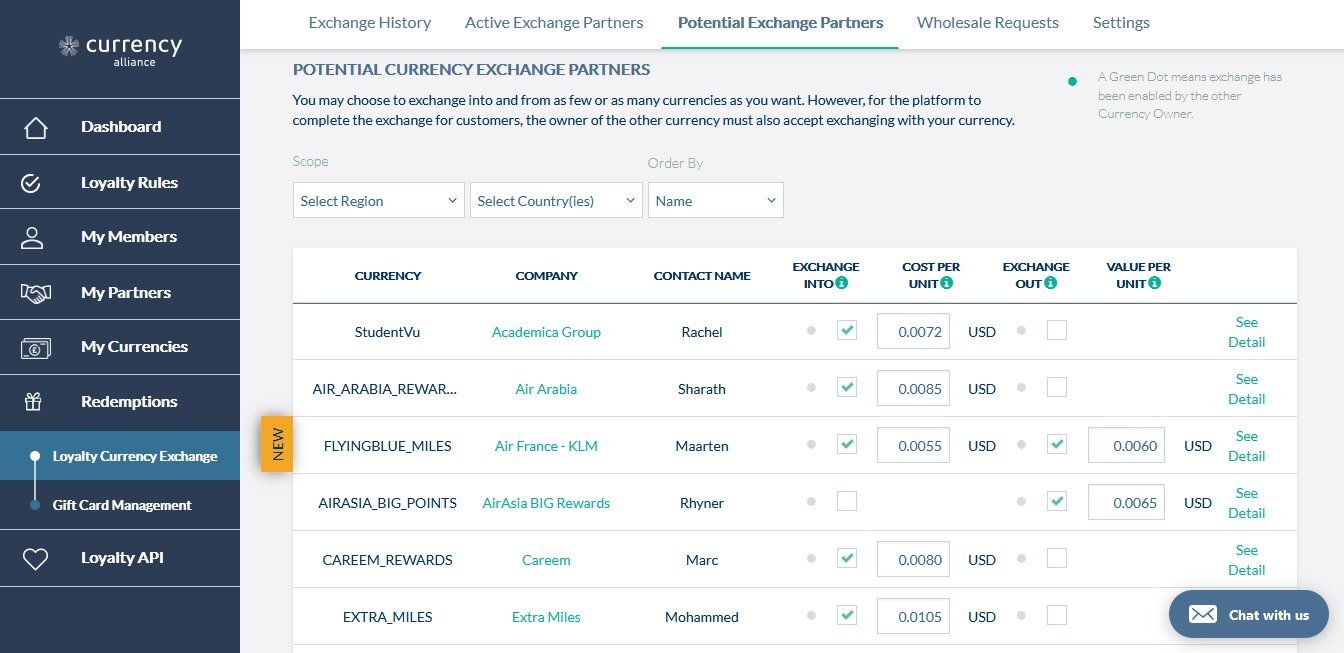
Task: Click the Currency column header
Action: [388, 276]
